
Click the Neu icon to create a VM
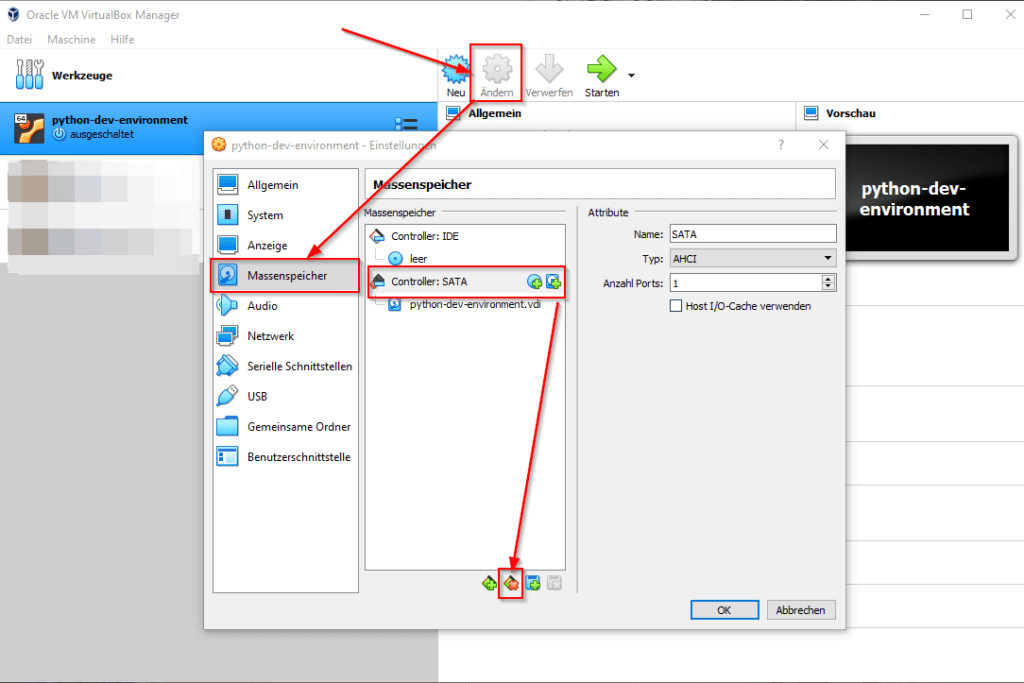(x=455, y=66)
